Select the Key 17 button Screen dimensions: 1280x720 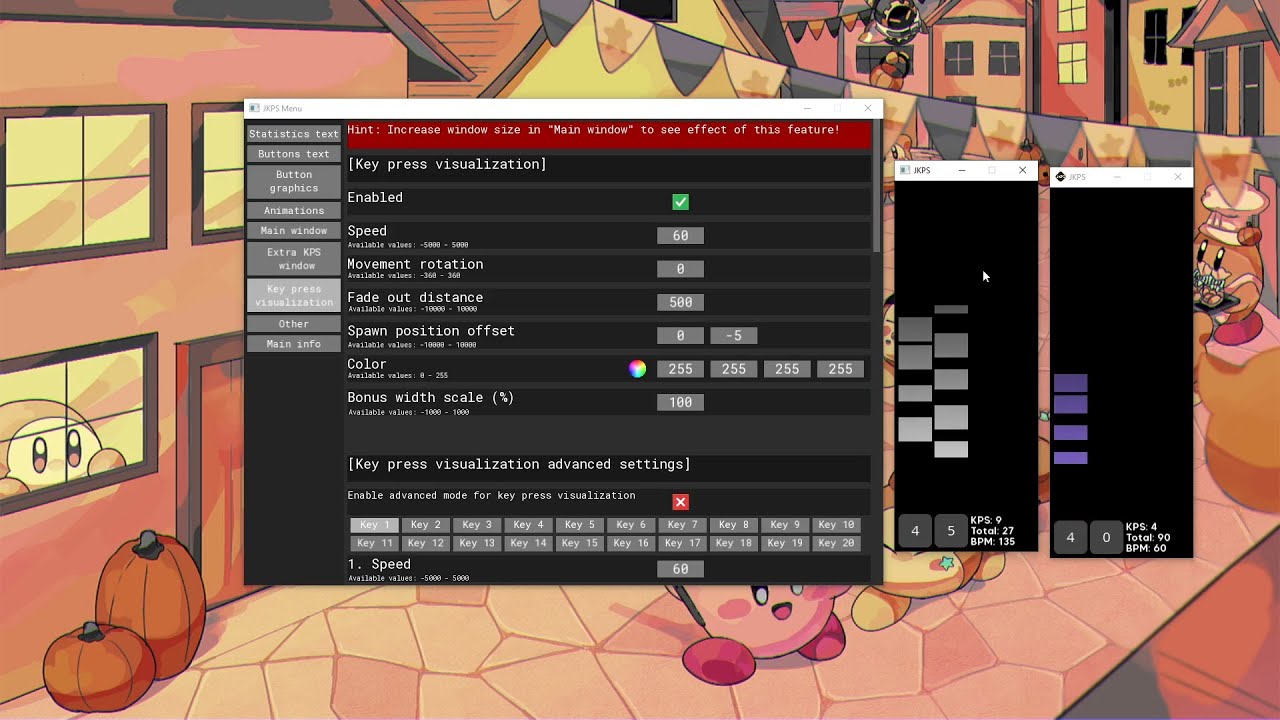pos(682,543)
